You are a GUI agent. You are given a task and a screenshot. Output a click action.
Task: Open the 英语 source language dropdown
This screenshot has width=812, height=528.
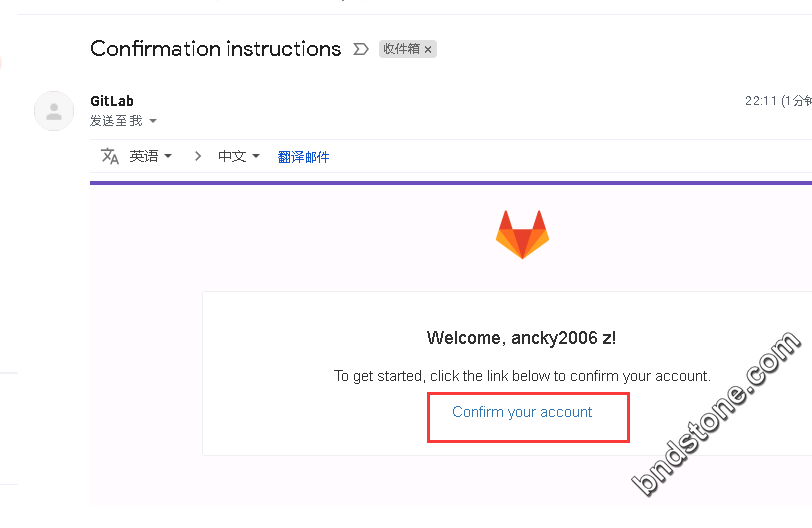(x=151, y=156)
